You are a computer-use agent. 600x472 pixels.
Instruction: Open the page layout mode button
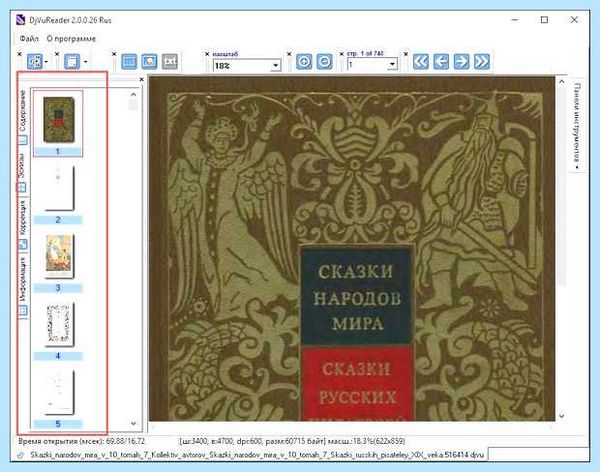point(34,62)
